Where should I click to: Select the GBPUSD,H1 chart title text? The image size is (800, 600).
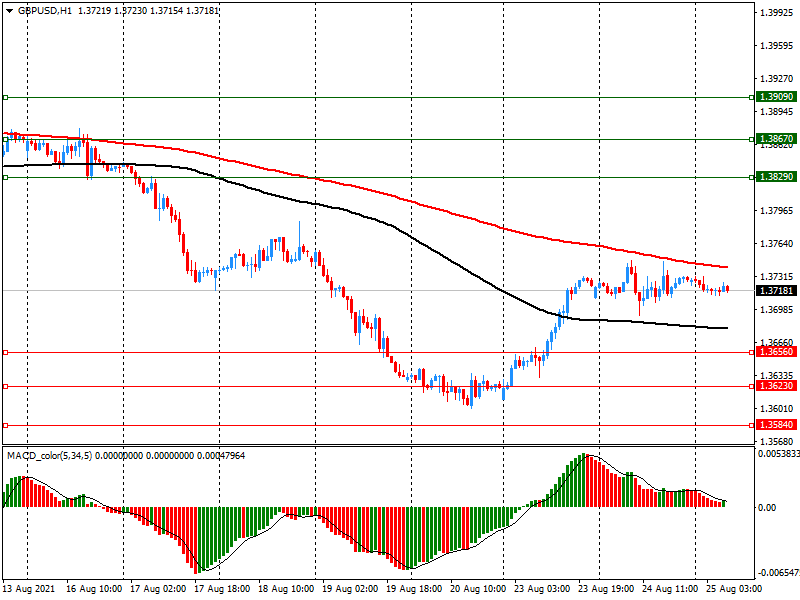point(45,11)
